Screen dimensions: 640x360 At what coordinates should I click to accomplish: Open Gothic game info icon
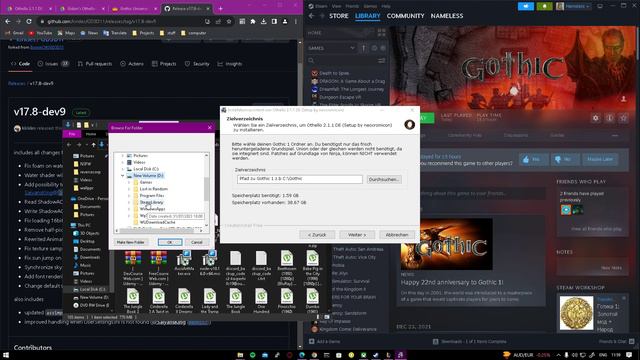[x=609, y=118]
